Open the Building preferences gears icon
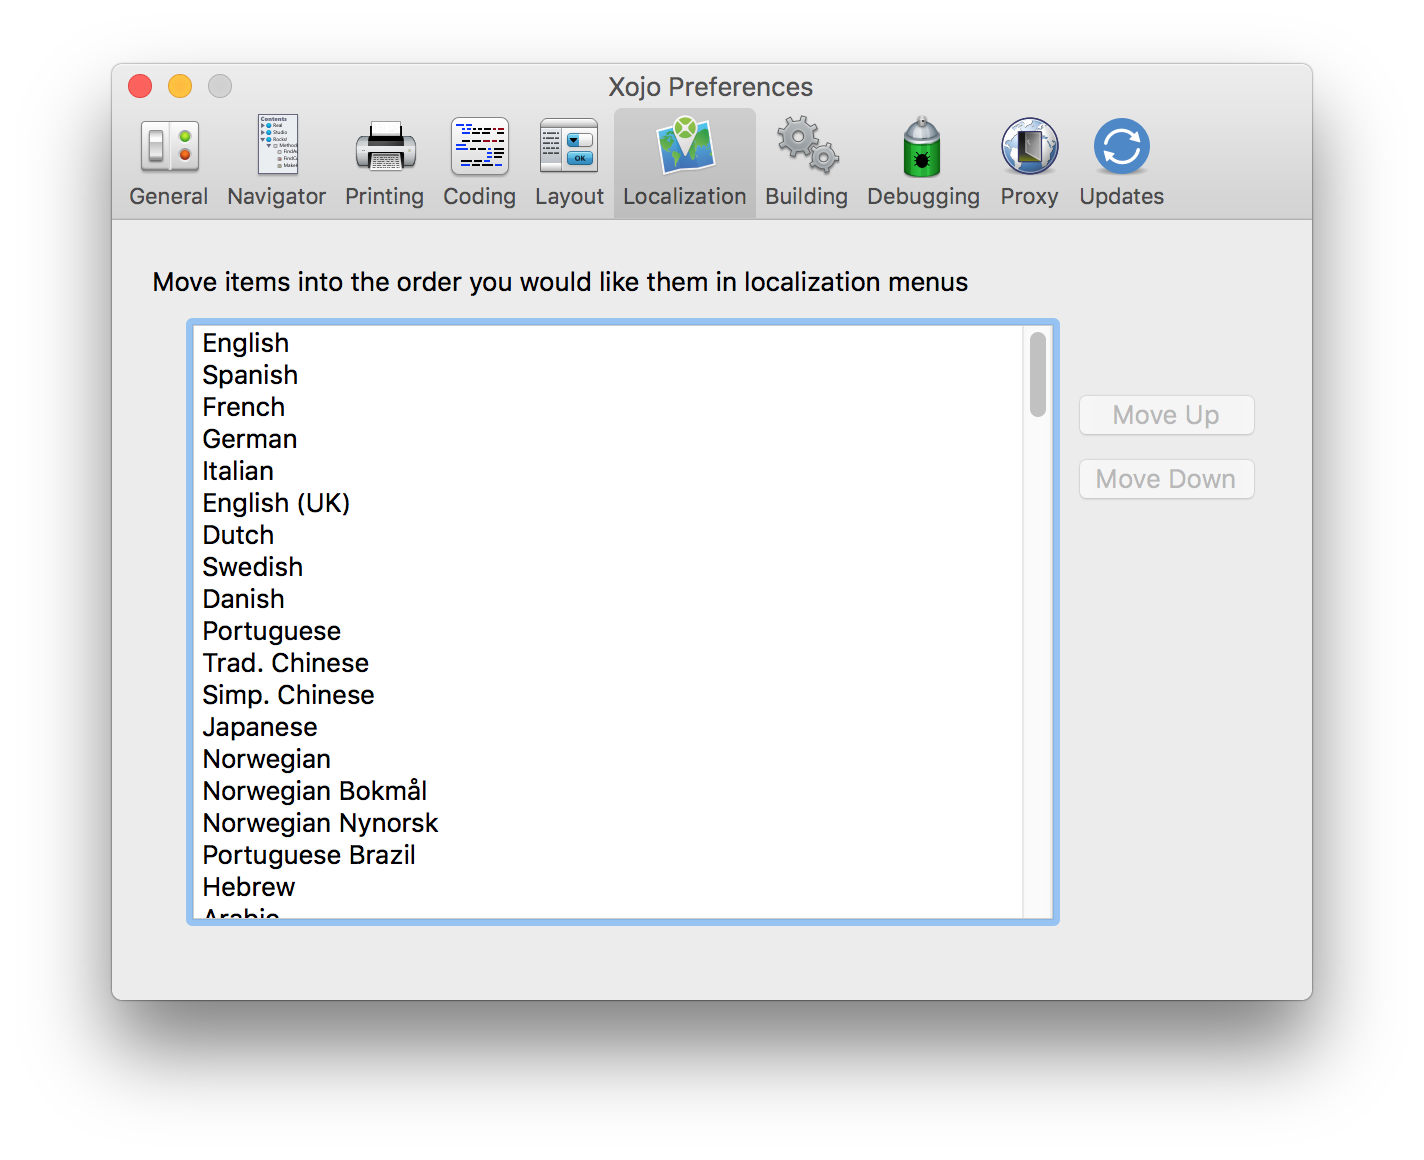This screenshot has height=1160, width=1424. coord(807,145)
